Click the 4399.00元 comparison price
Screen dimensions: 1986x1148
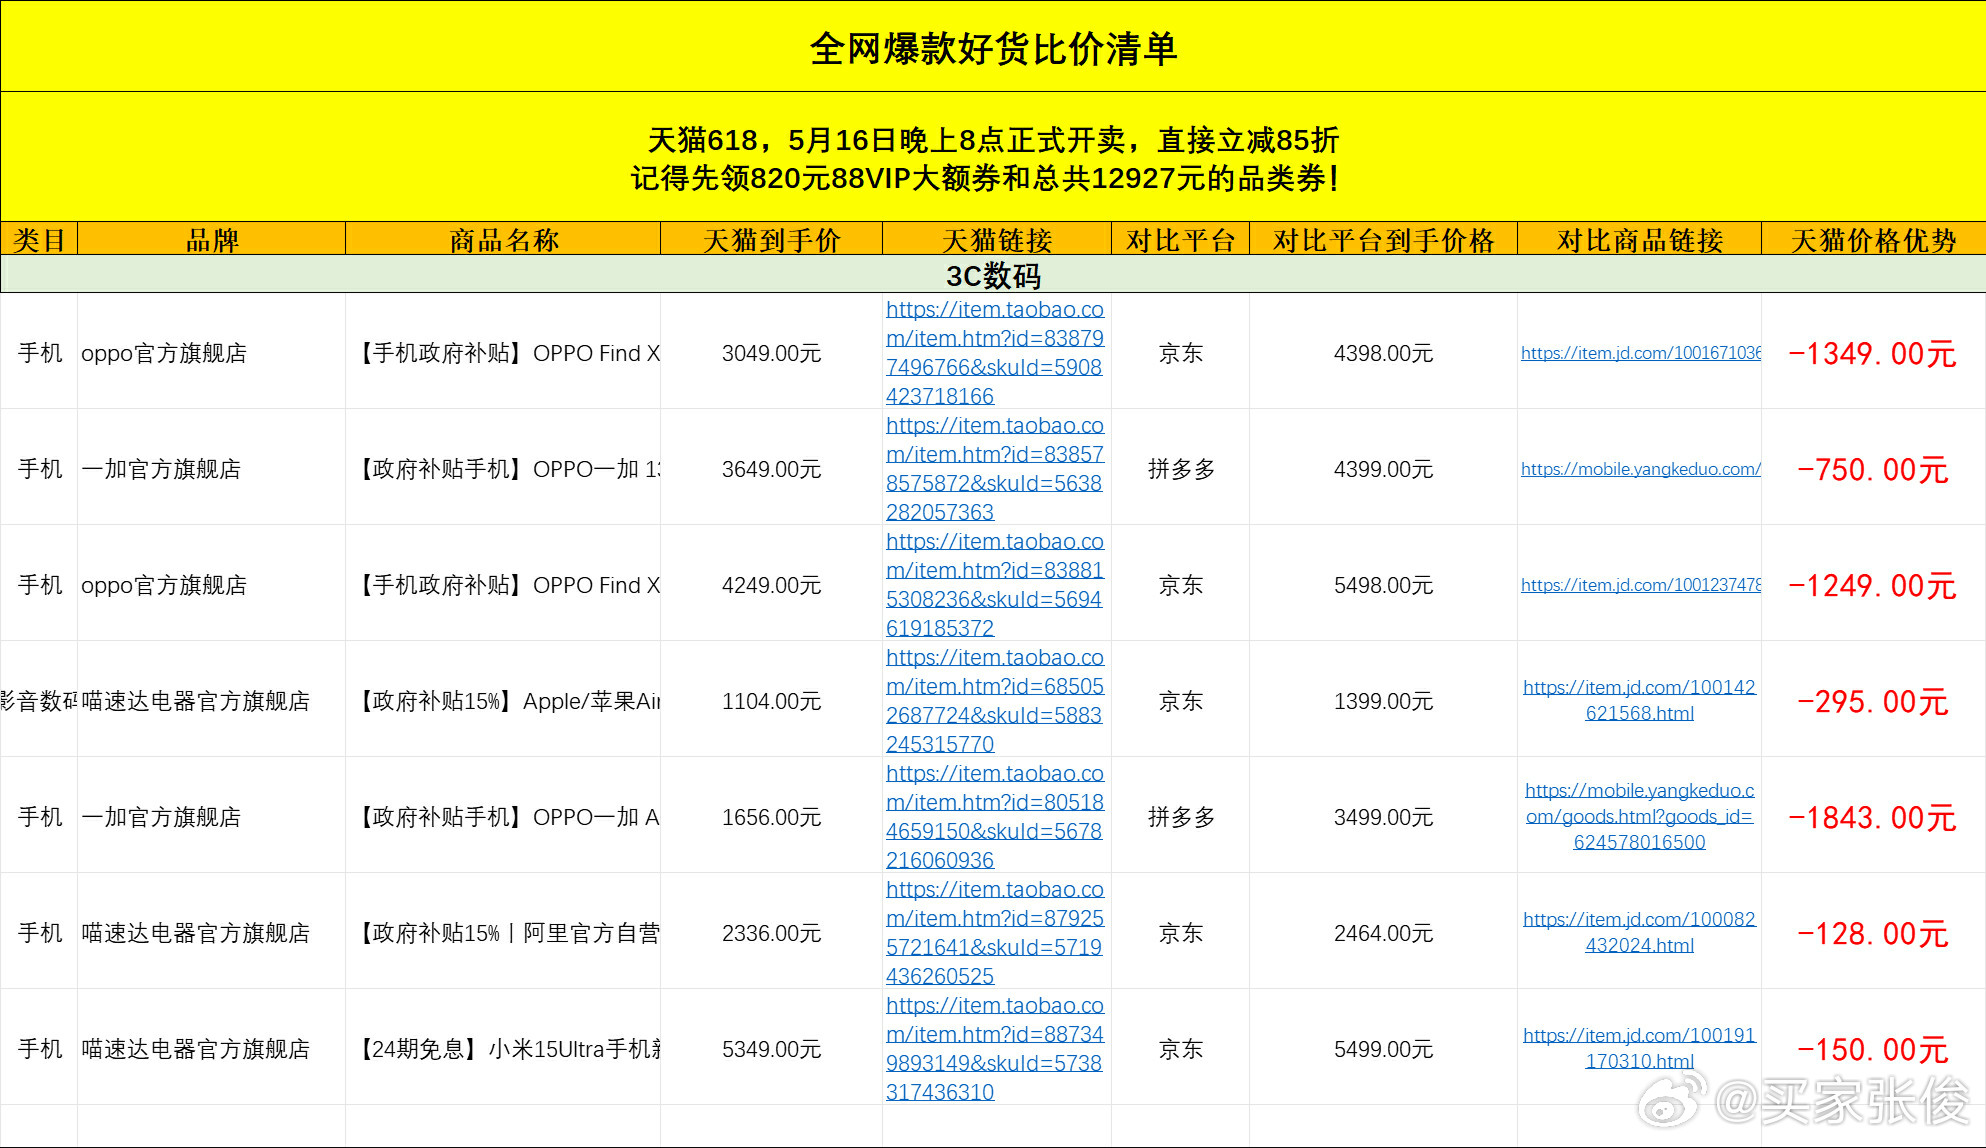pos(1383,469)
